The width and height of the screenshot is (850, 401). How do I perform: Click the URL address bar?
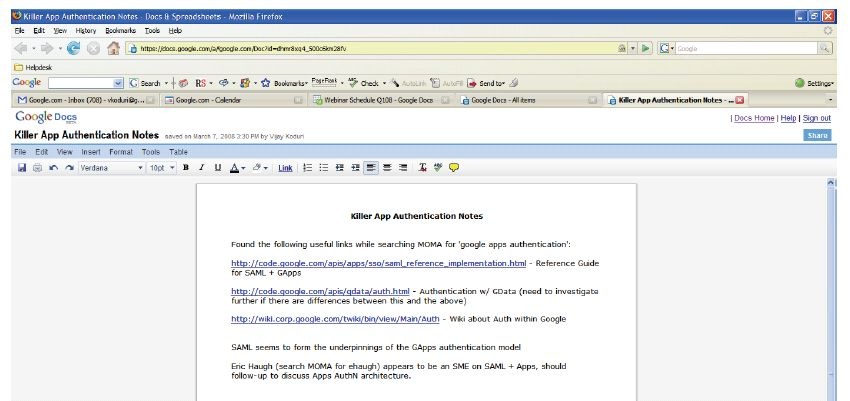click(377, 49)
